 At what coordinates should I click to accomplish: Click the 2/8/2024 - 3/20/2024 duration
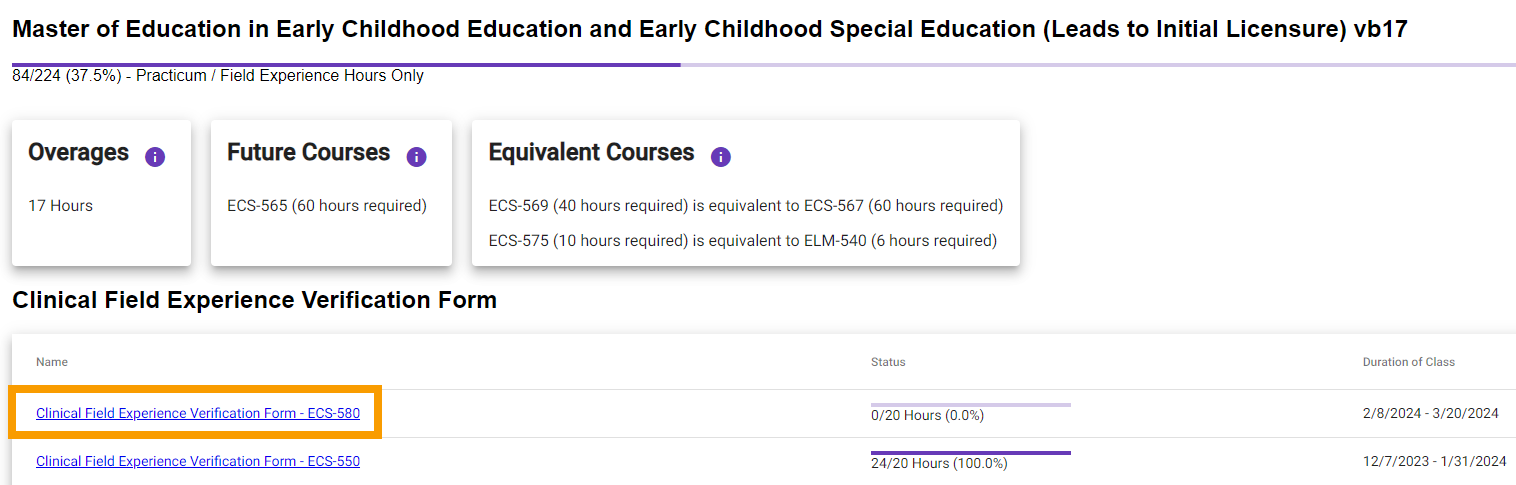click(1431, 413)
